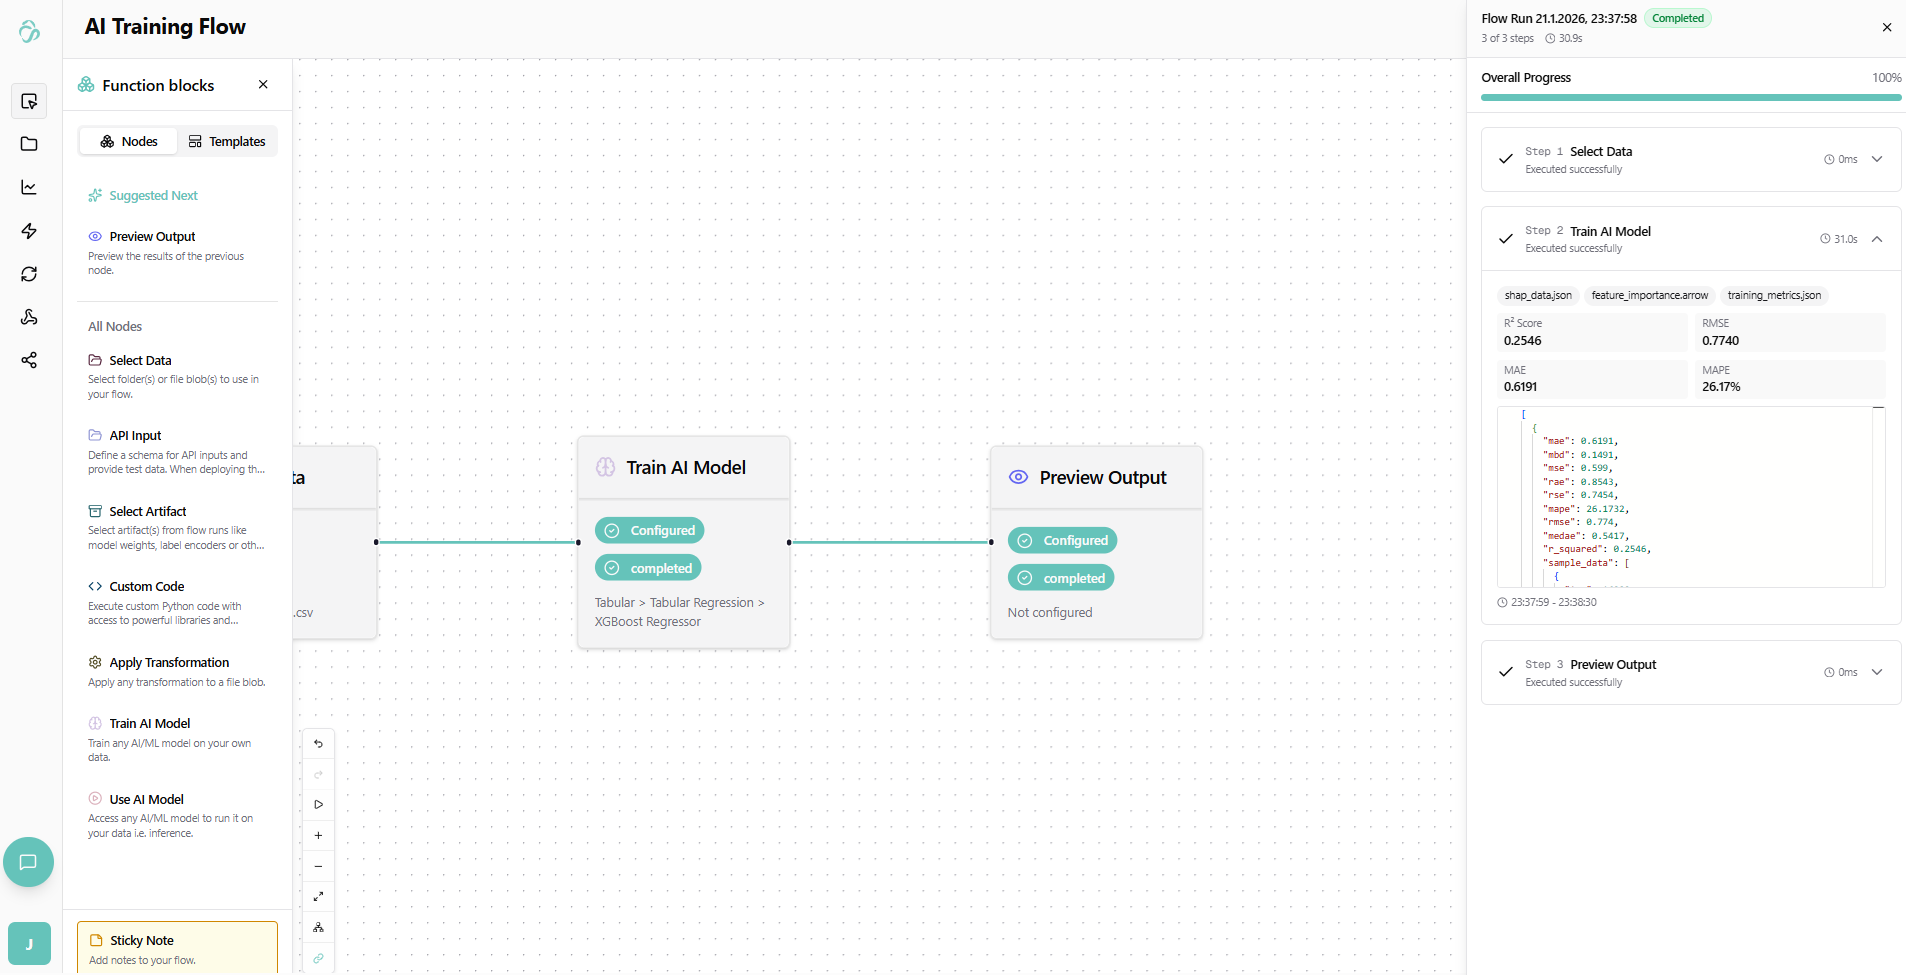Expand Step 1 Select Data details
Viewport: 1906px width, 975px height.
[x=1877, y=159]
